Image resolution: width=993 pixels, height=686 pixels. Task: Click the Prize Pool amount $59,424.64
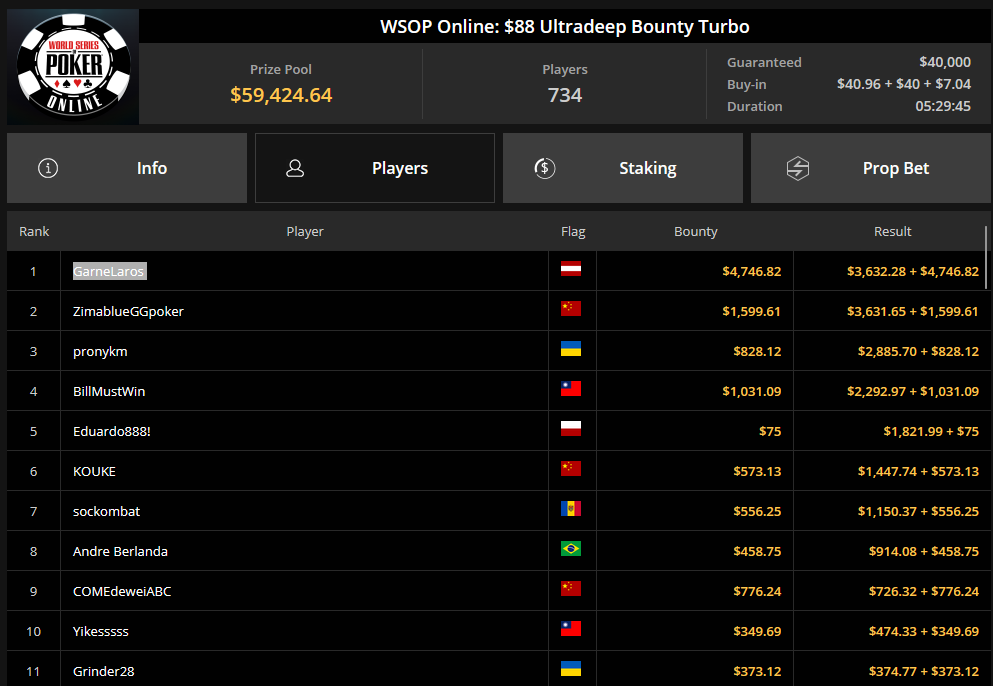point(281,95)
